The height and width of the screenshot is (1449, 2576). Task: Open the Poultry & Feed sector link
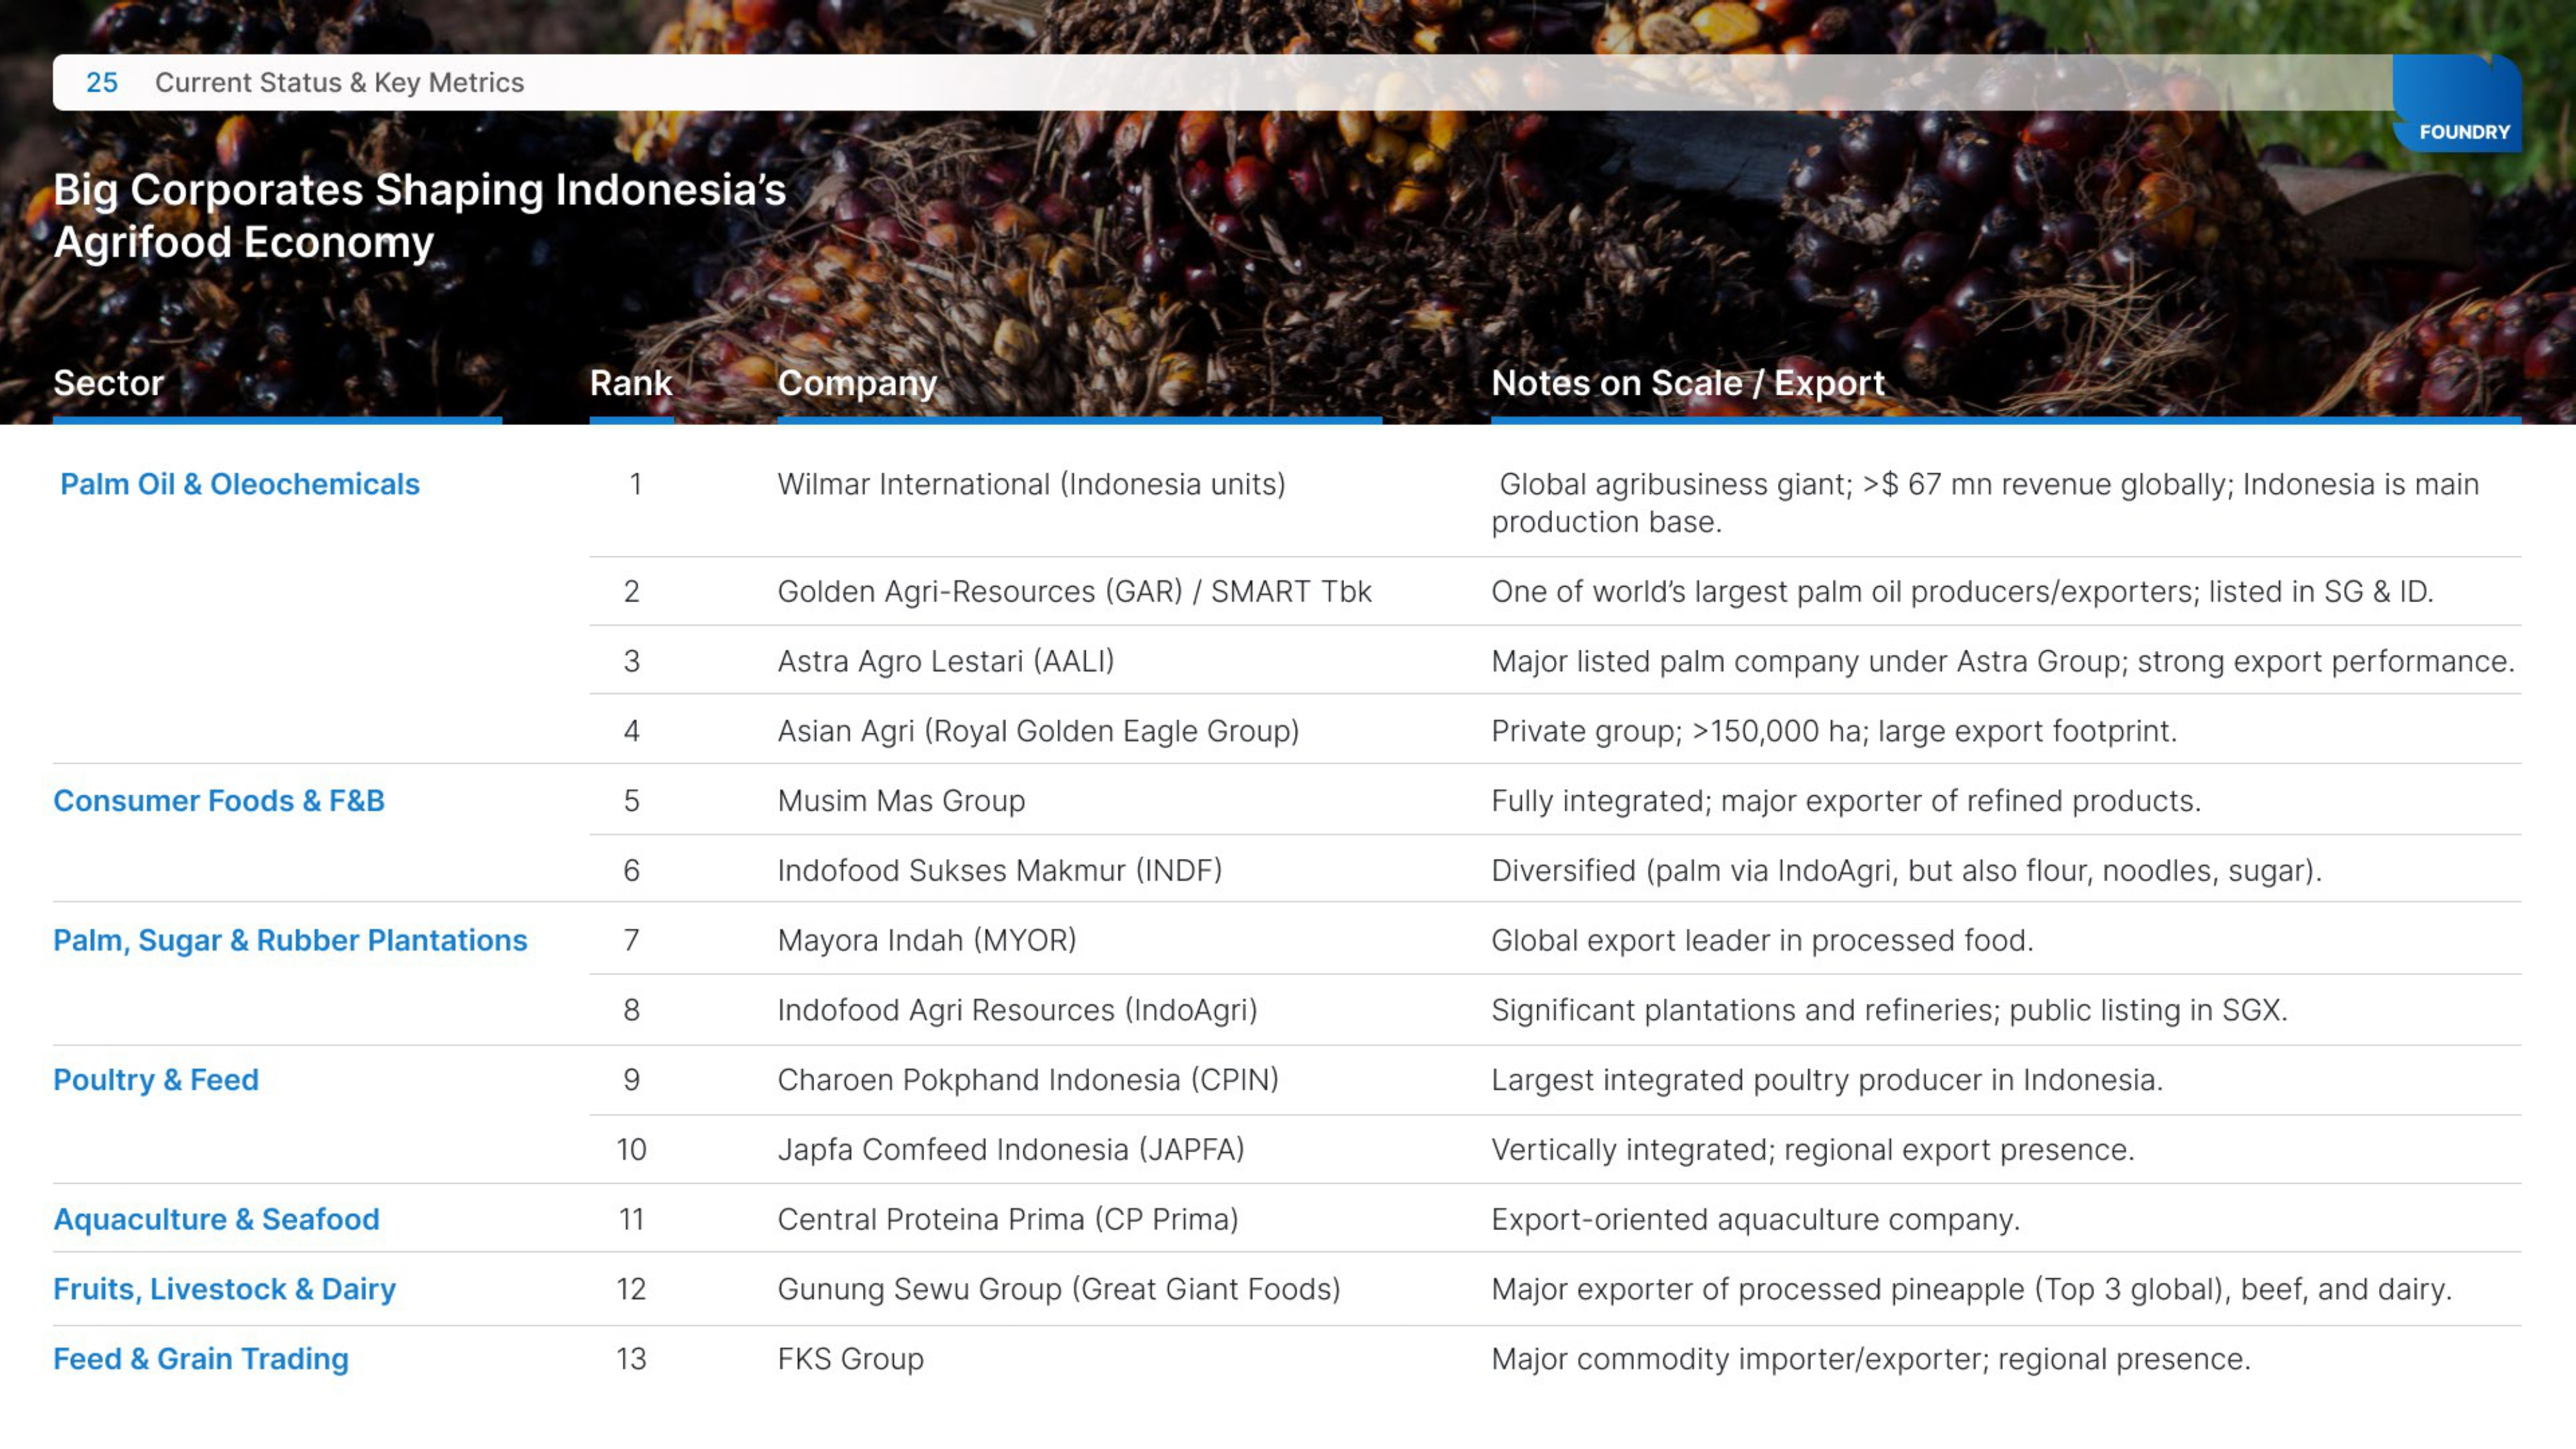pos(156,1080)
